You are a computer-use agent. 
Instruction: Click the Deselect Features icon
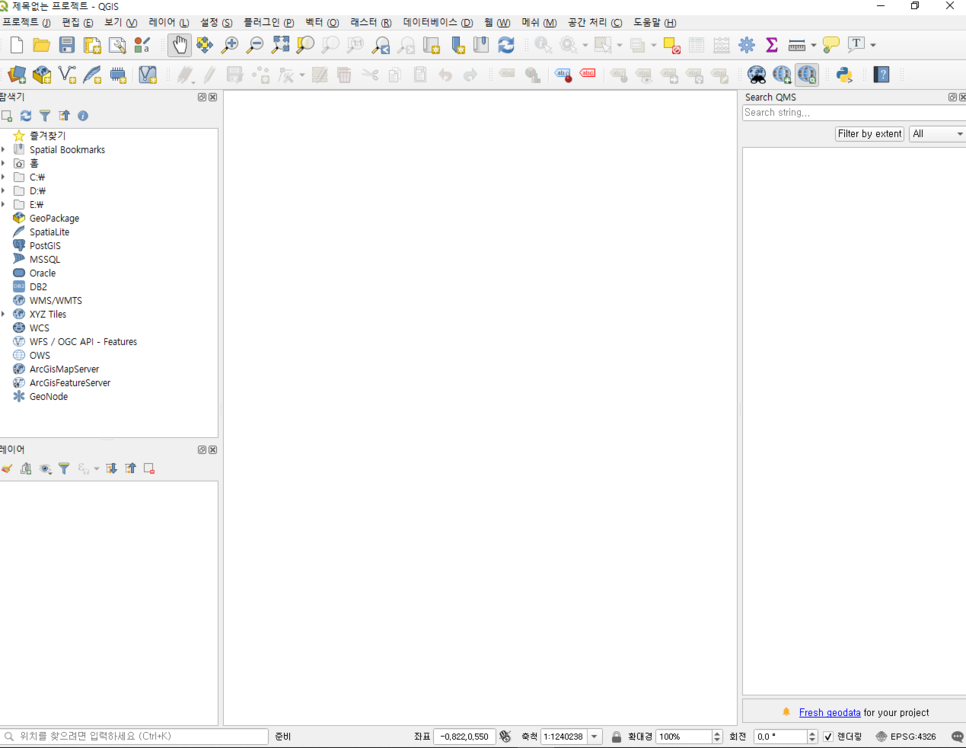672,45
